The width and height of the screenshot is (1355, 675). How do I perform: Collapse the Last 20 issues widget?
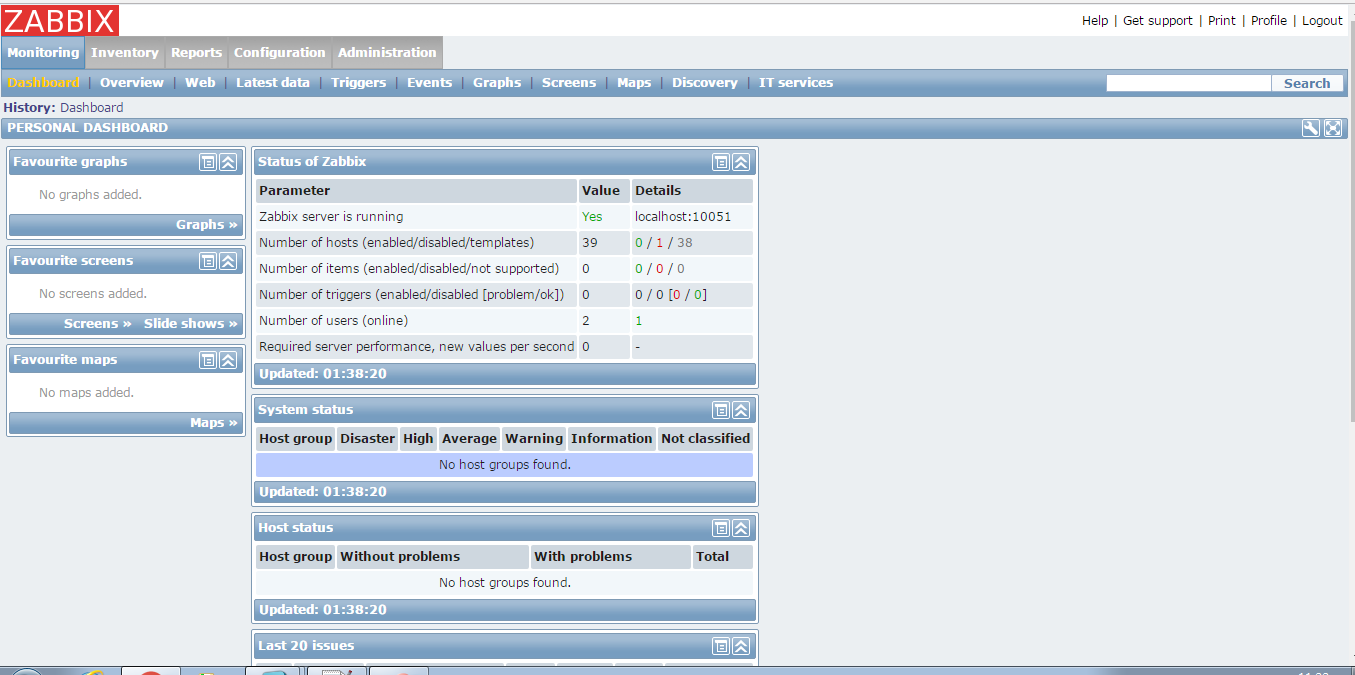coord(741,646)
